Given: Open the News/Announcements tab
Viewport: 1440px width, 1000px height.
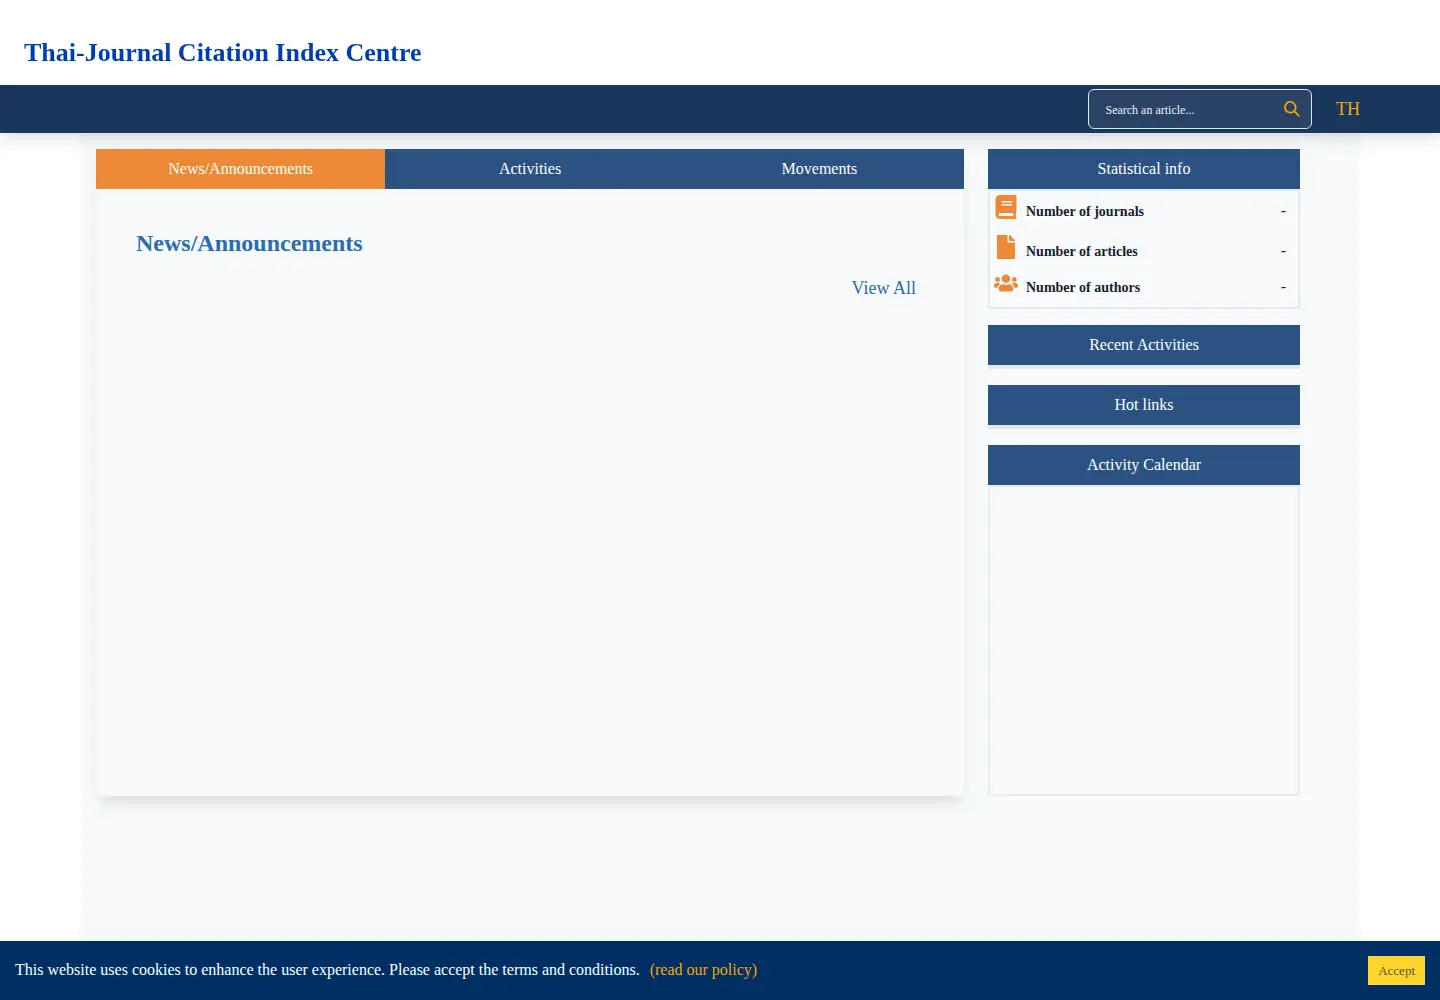Looking at the screenshot, I should 240,169.
